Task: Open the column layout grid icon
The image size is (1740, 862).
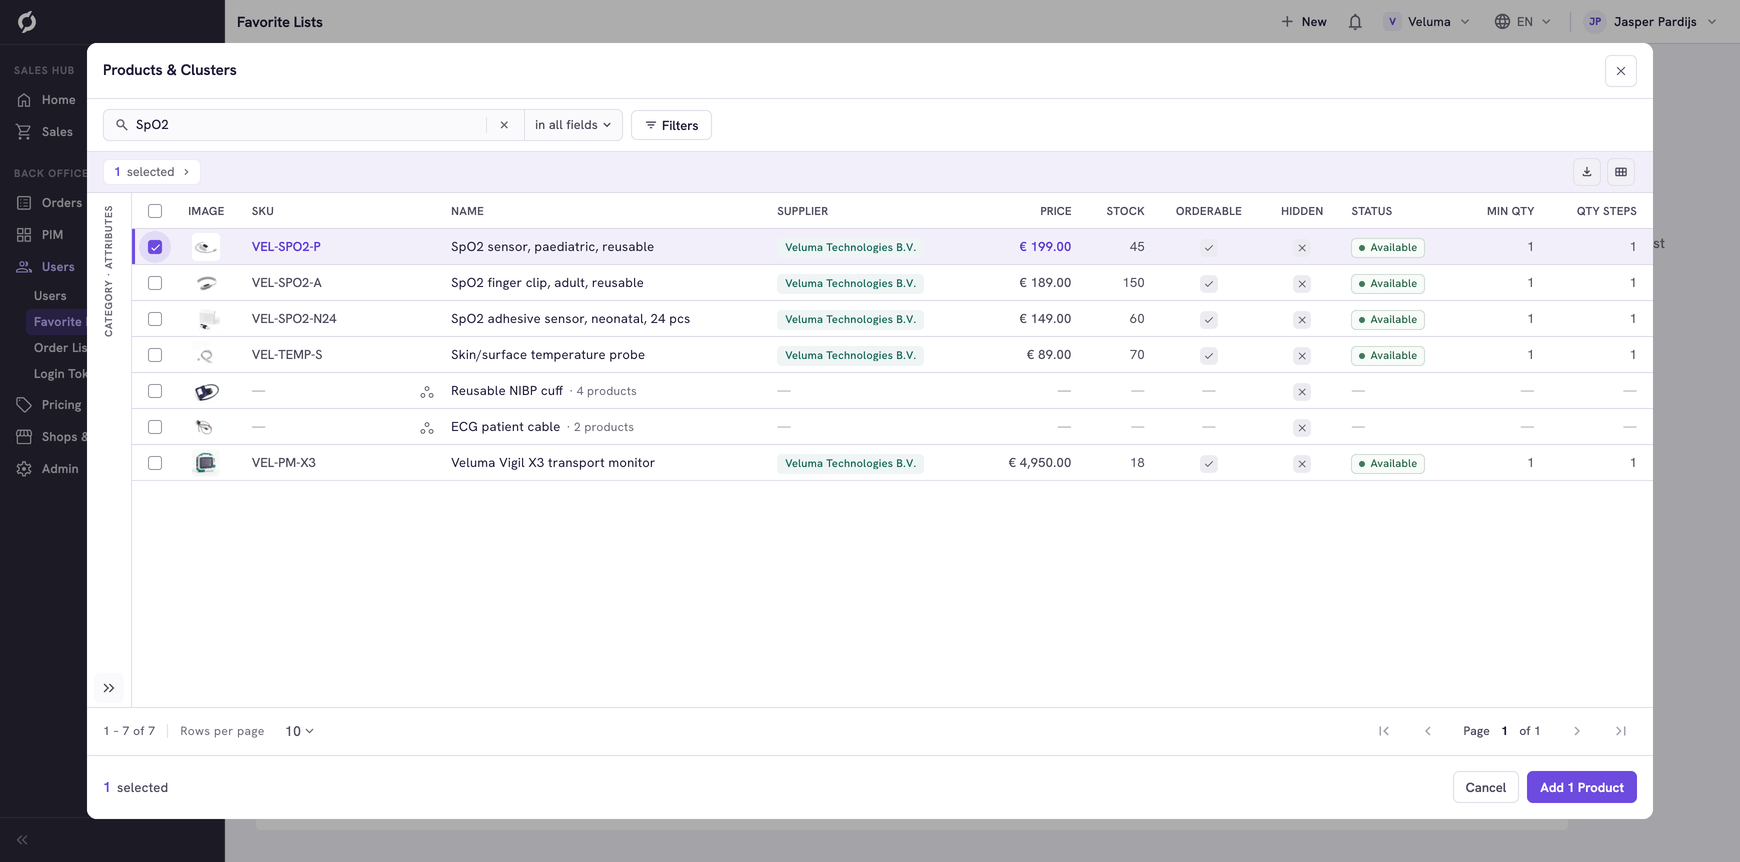Action: [x=1621, y=172]
